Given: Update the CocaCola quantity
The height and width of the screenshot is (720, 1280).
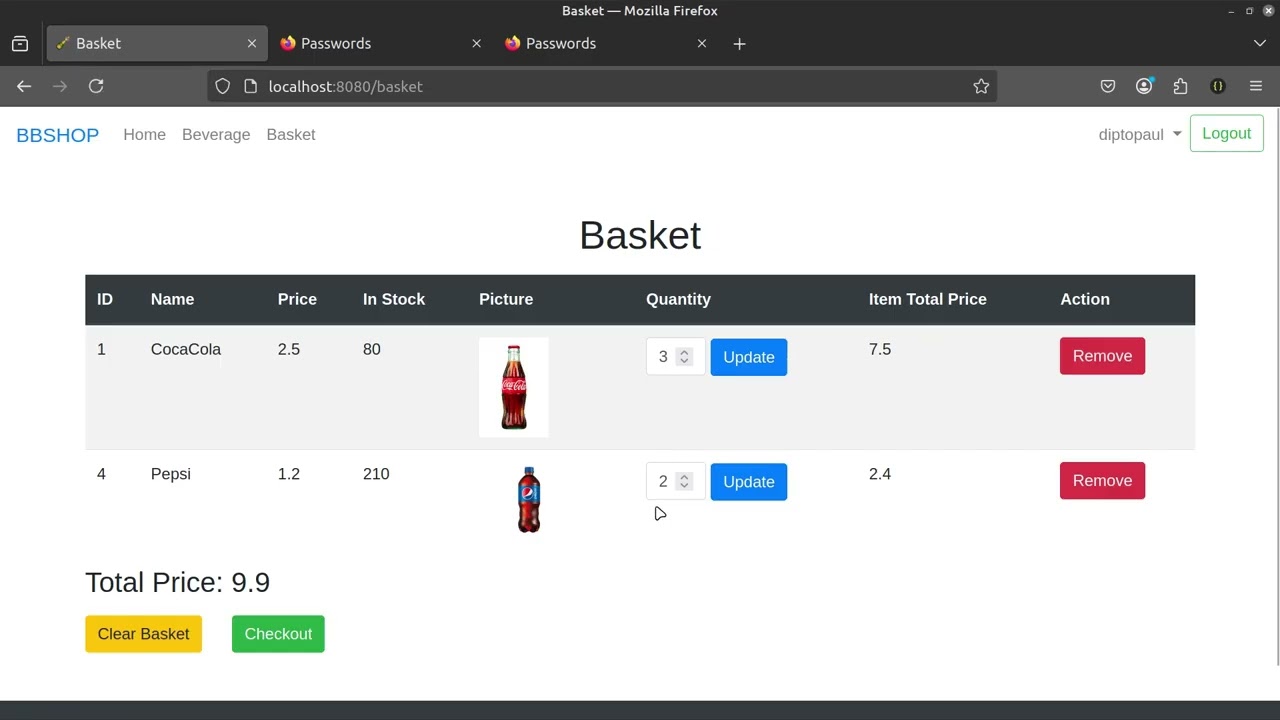Looking at the screenshot, I should point(749,357).
